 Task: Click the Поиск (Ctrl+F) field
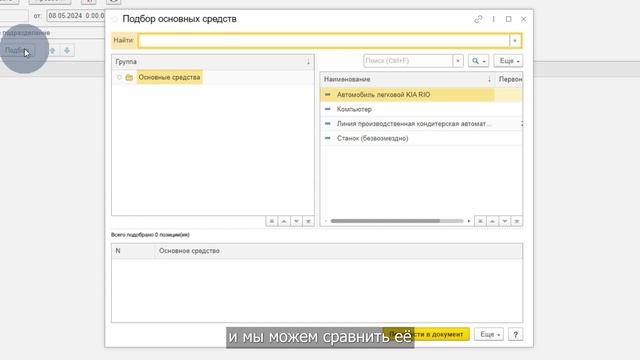pyautogui.click(x=408, y=61)
